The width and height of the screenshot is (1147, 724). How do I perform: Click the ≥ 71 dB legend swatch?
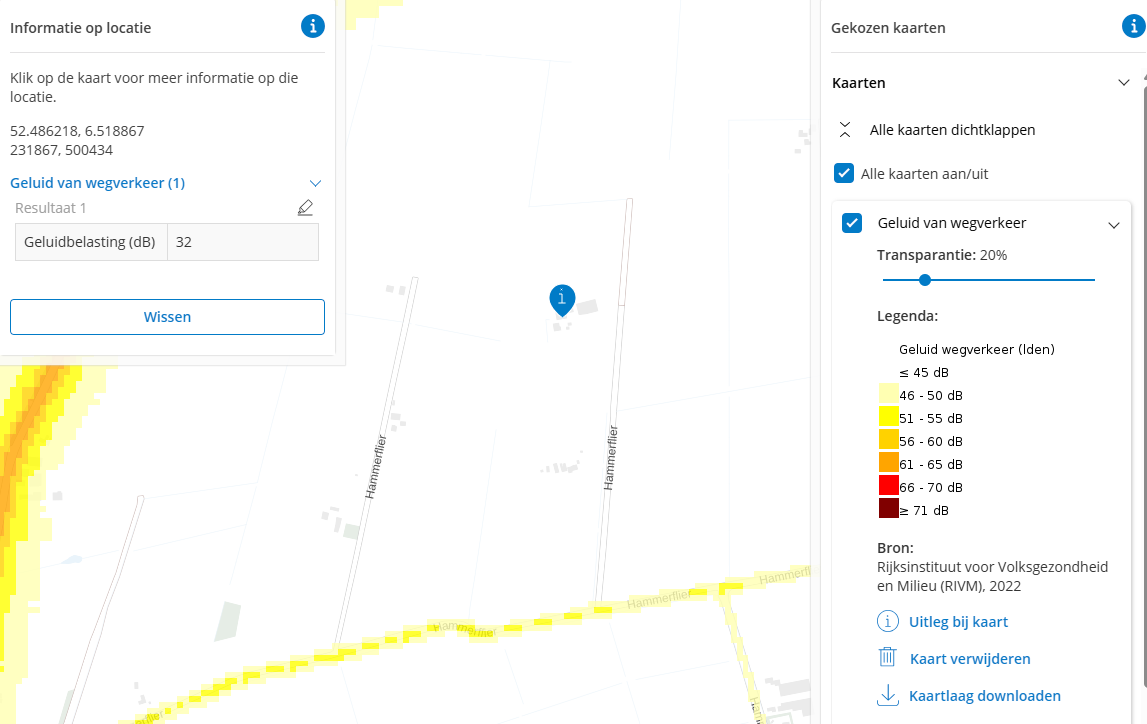pos(888,508)
